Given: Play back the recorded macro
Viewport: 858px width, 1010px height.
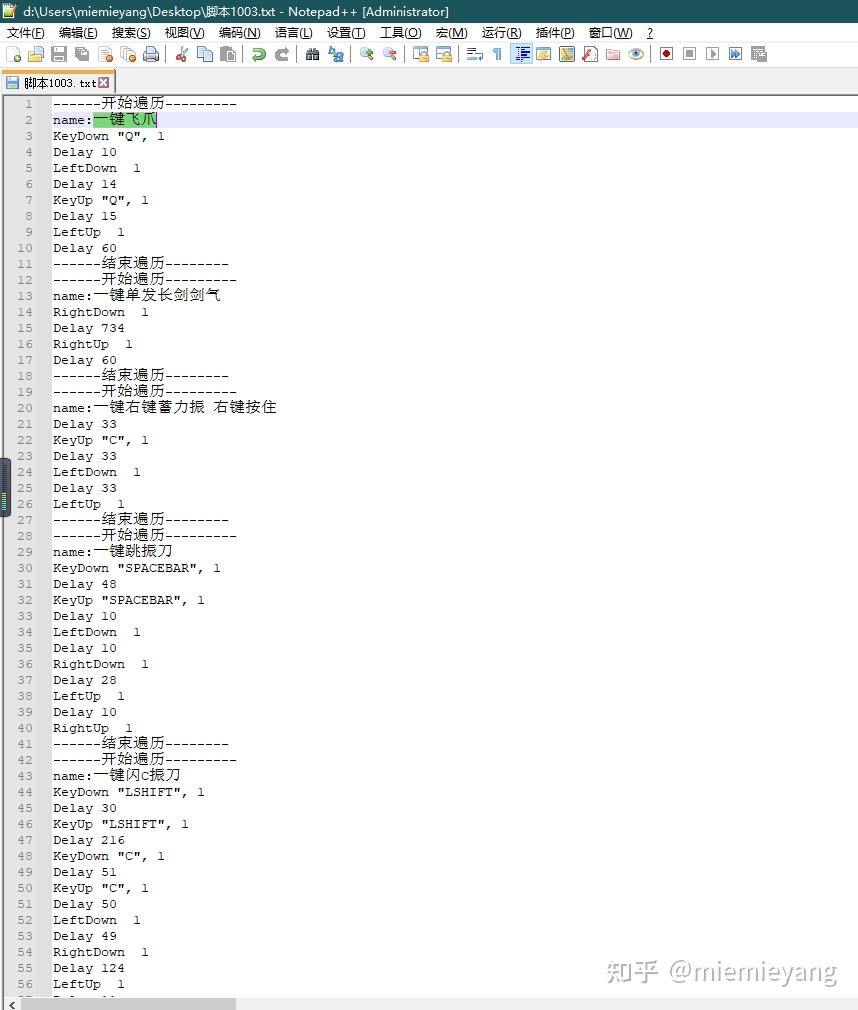Looking at the screenshot, I should pyautogui.click(x=712, y=55).
